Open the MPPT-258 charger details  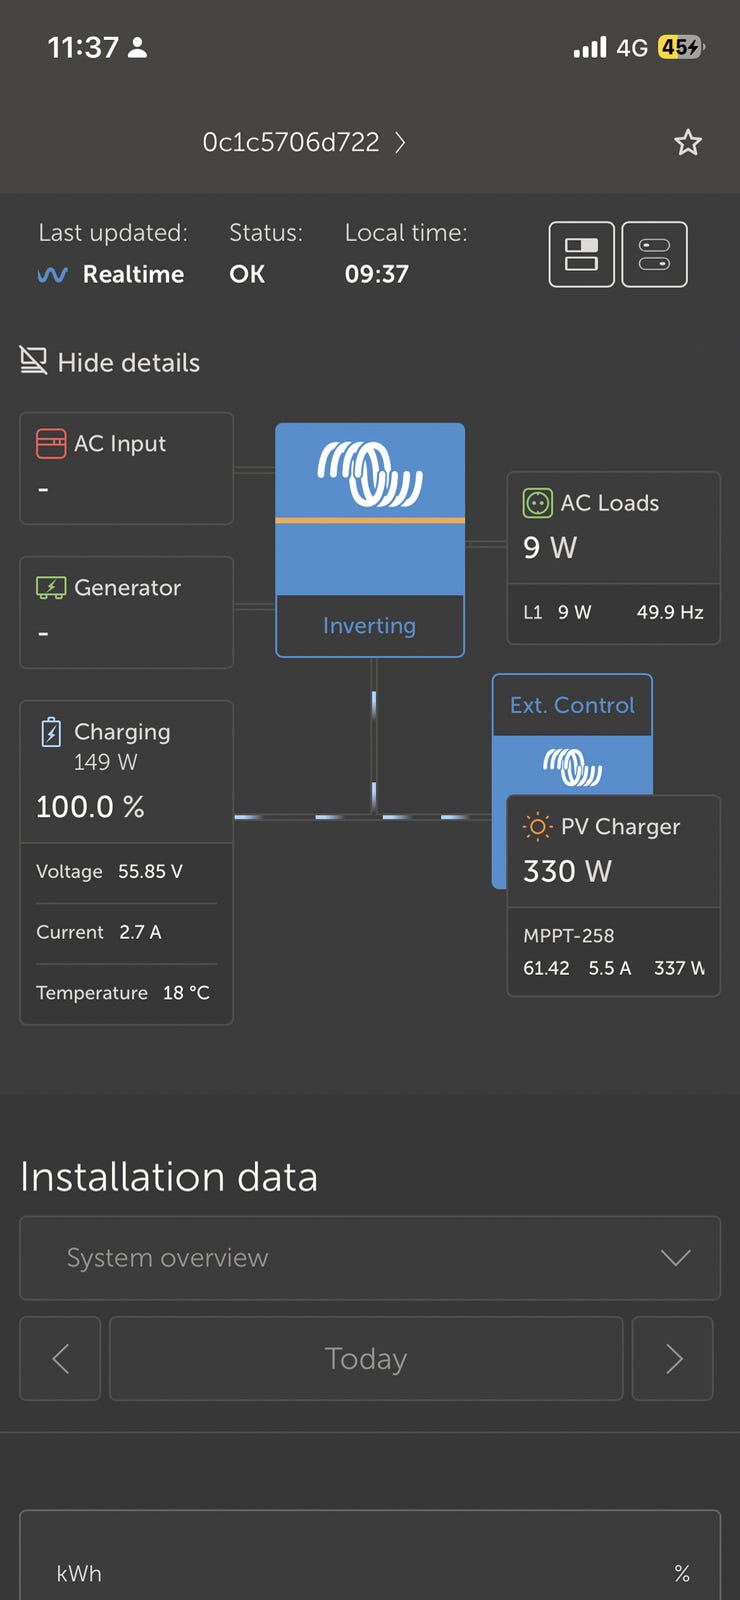(x=614, y=952)
